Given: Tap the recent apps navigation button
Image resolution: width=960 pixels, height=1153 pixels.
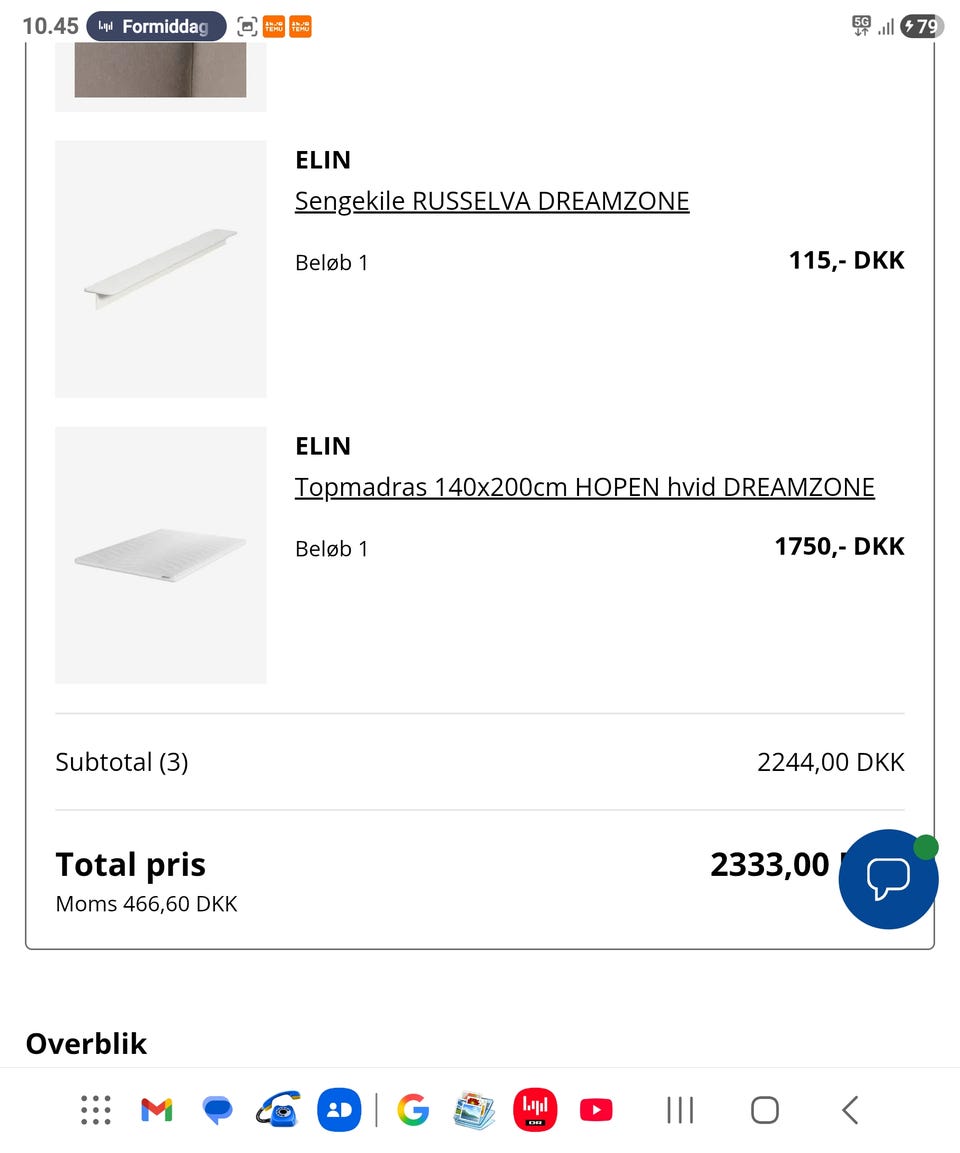Looking at the screenshot, I should [680, 1110].
